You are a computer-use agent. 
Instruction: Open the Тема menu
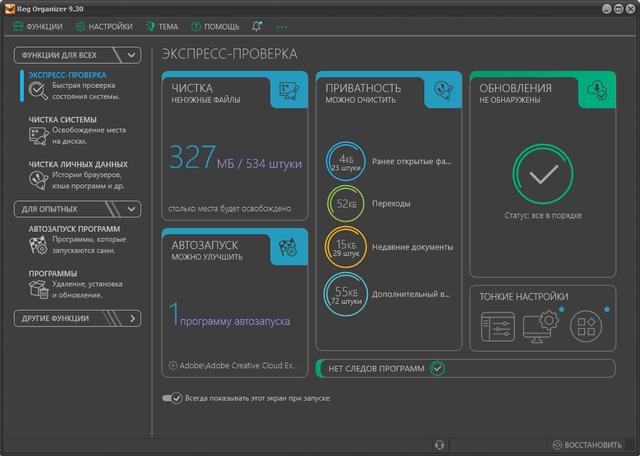(162, 26)
